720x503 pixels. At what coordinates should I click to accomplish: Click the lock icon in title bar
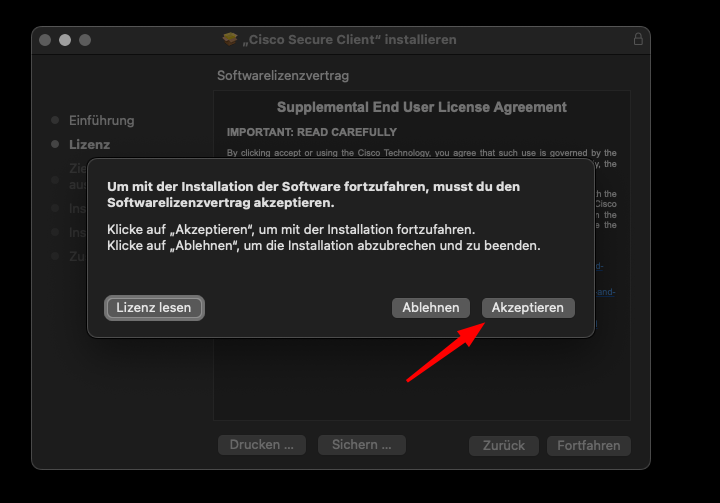point(638,40)
